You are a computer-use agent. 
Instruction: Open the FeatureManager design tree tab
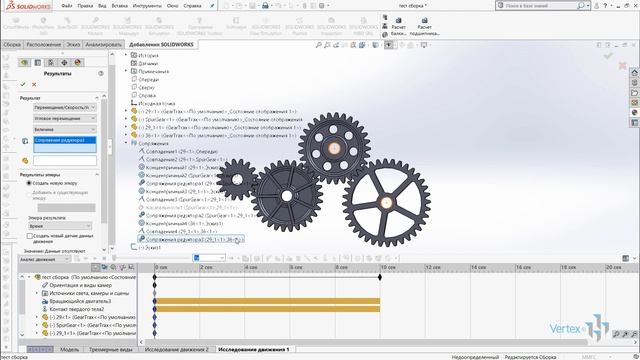[x=24, y=62]
